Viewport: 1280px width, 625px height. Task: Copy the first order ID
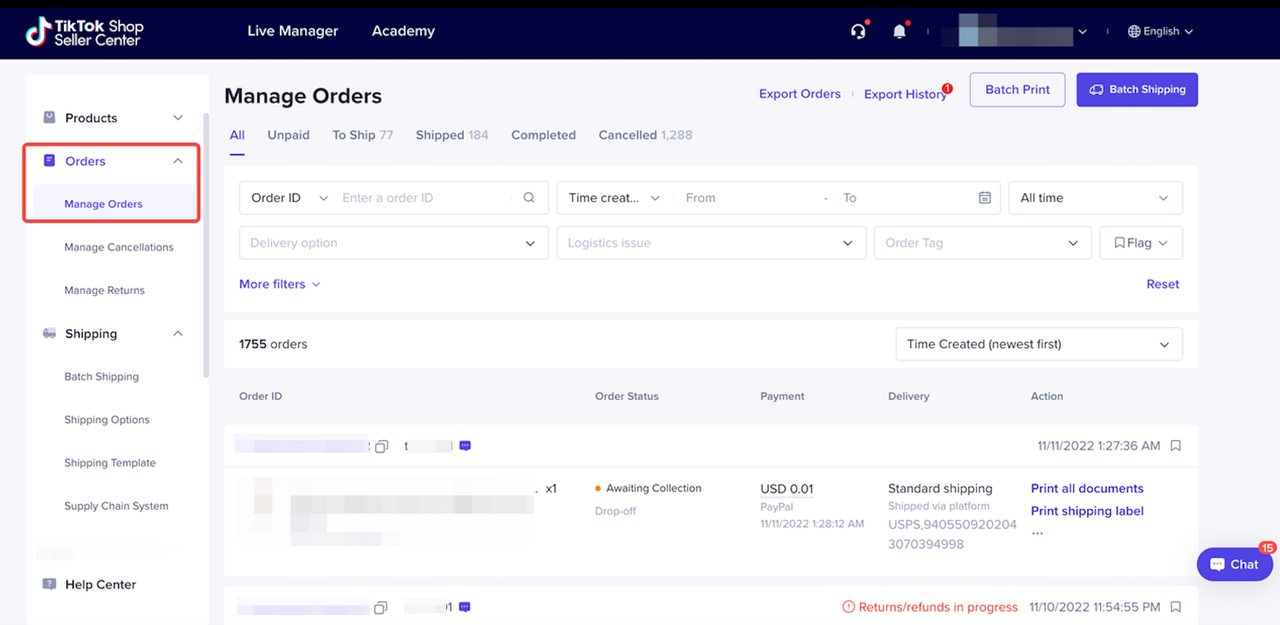[381, 446]
